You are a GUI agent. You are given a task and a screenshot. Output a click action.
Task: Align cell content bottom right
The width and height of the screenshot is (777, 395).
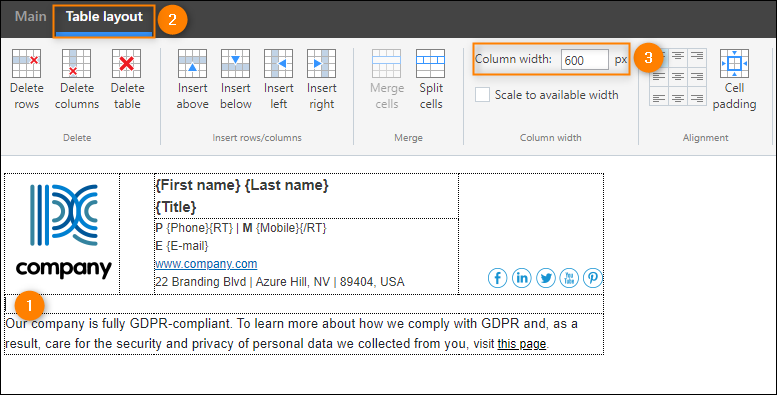(697, 96)
